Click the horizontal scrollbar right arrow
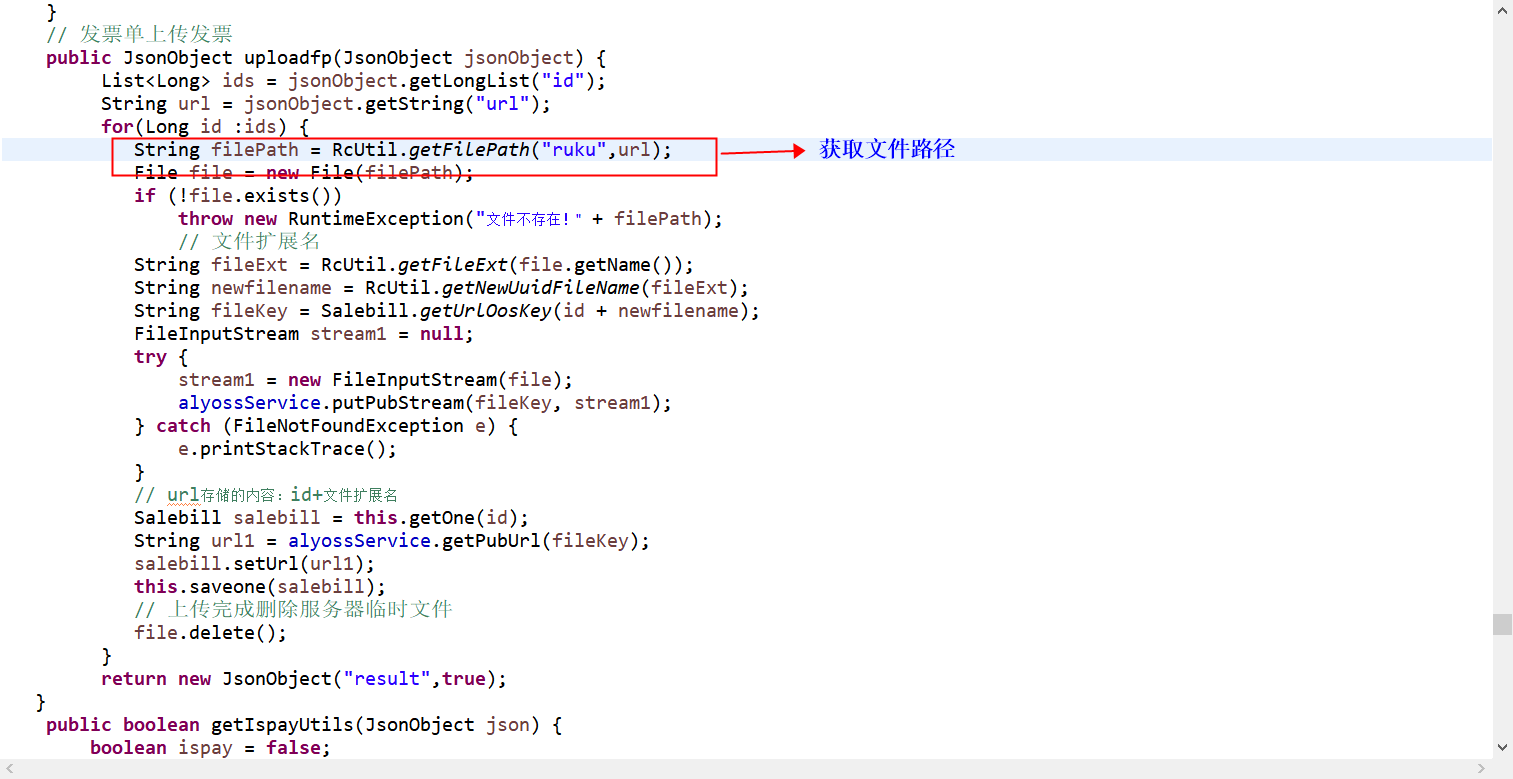Image resolution: width=1513 pixels, height=779 pixels. pos(1482,768)
